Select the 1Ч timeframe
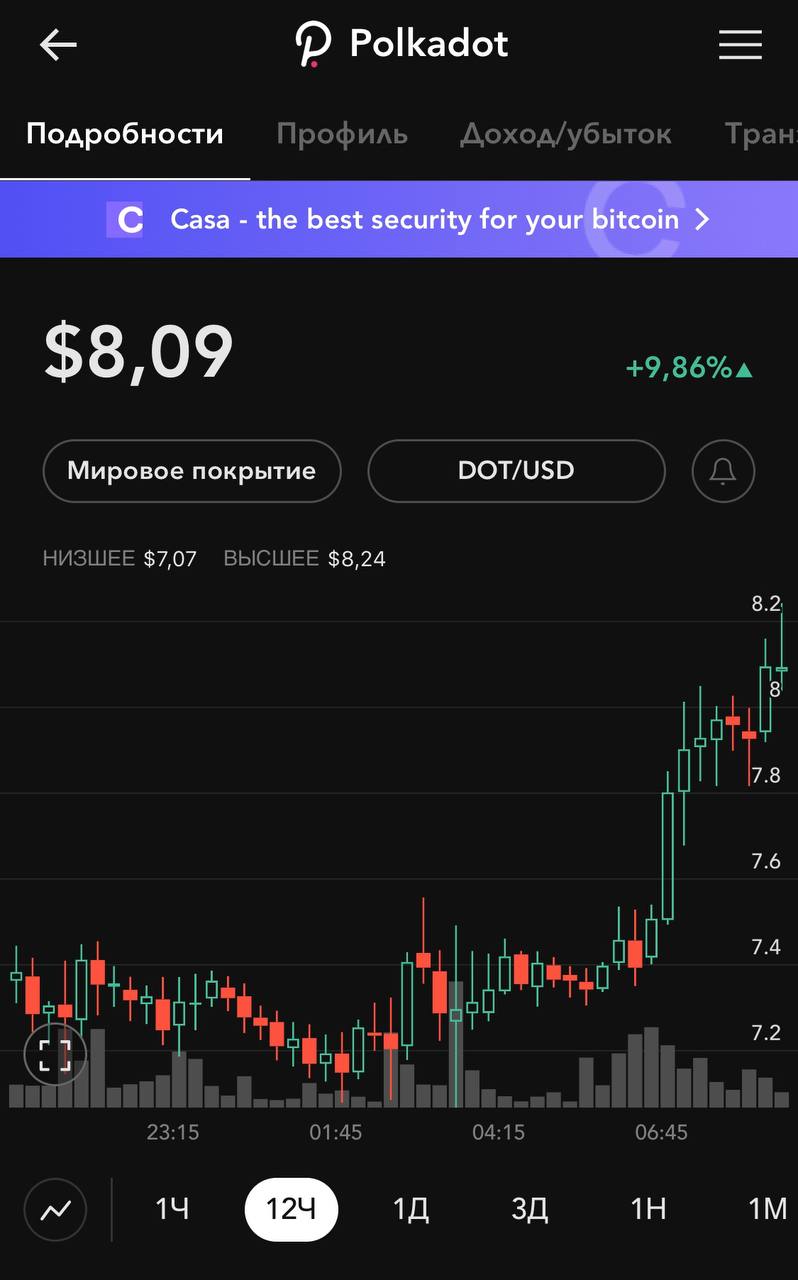 [172, 1210]
